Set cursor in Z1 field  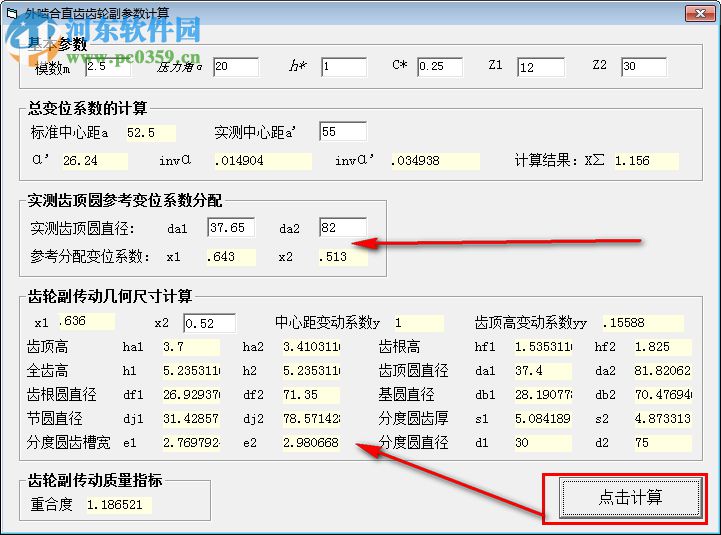click(x=541, y=67)
